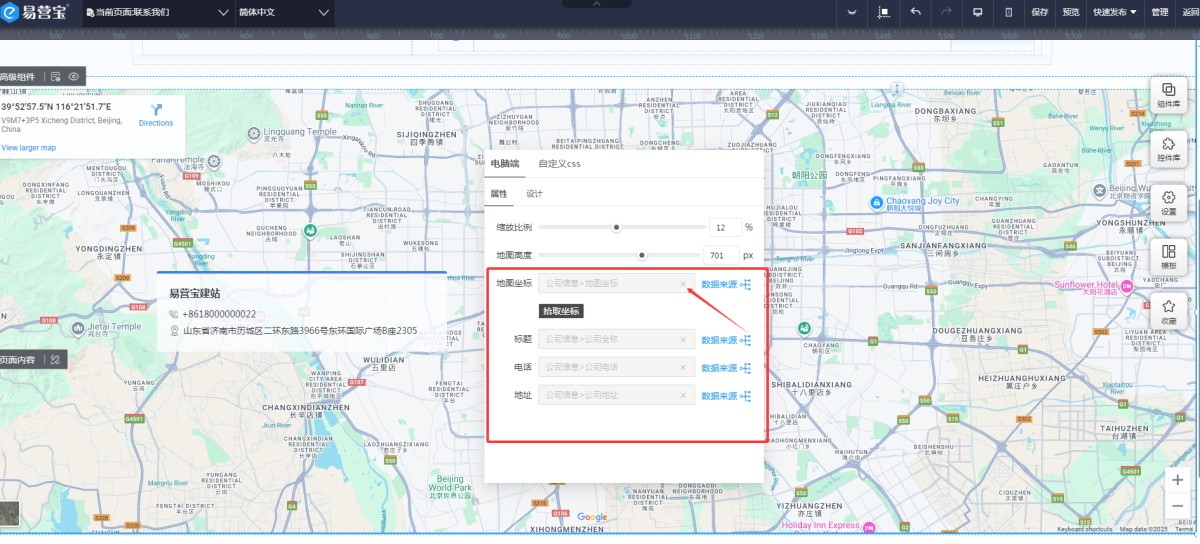Toggle visibility eye icon beside 高级组件
Viewport: 1200px width, 544px height.
point(74,76)
